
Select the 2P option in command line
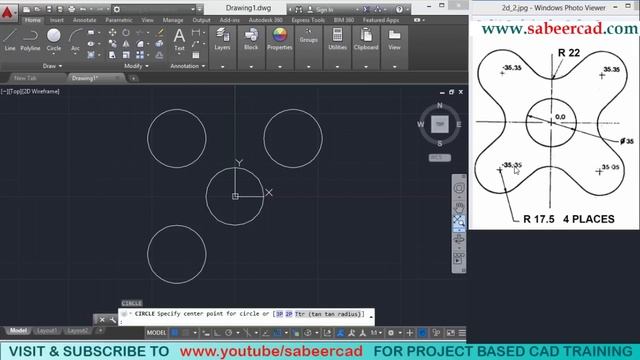[289, 314]
